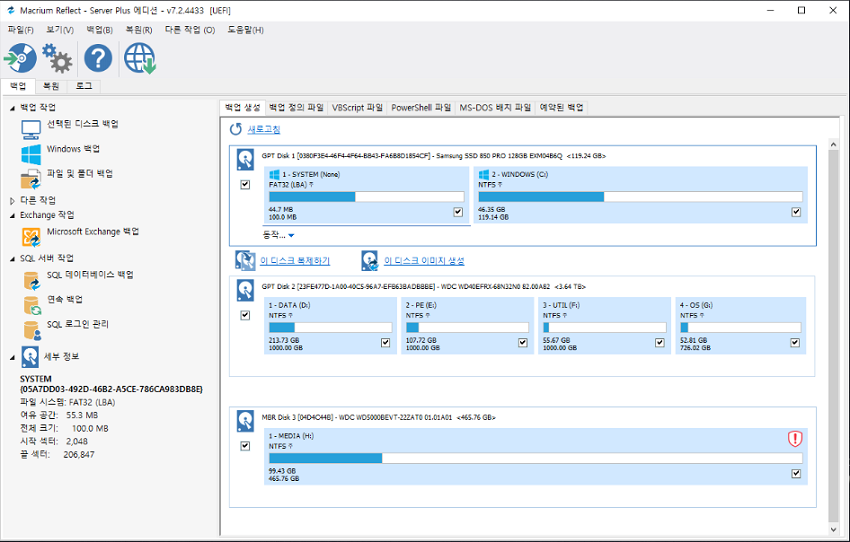Collapse the 백업 작업 tree section

tap(12, 108)
